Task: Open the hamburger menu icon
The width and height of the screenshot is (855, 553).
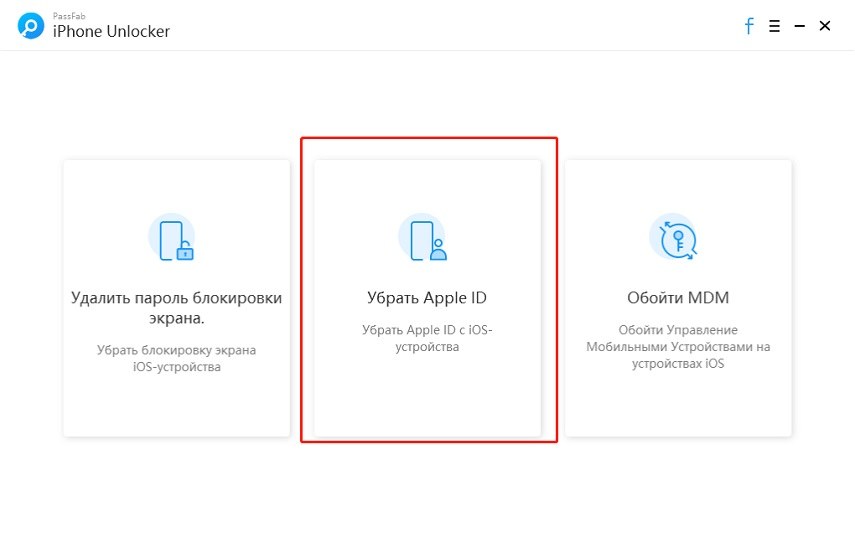Action: click(774, 26)
